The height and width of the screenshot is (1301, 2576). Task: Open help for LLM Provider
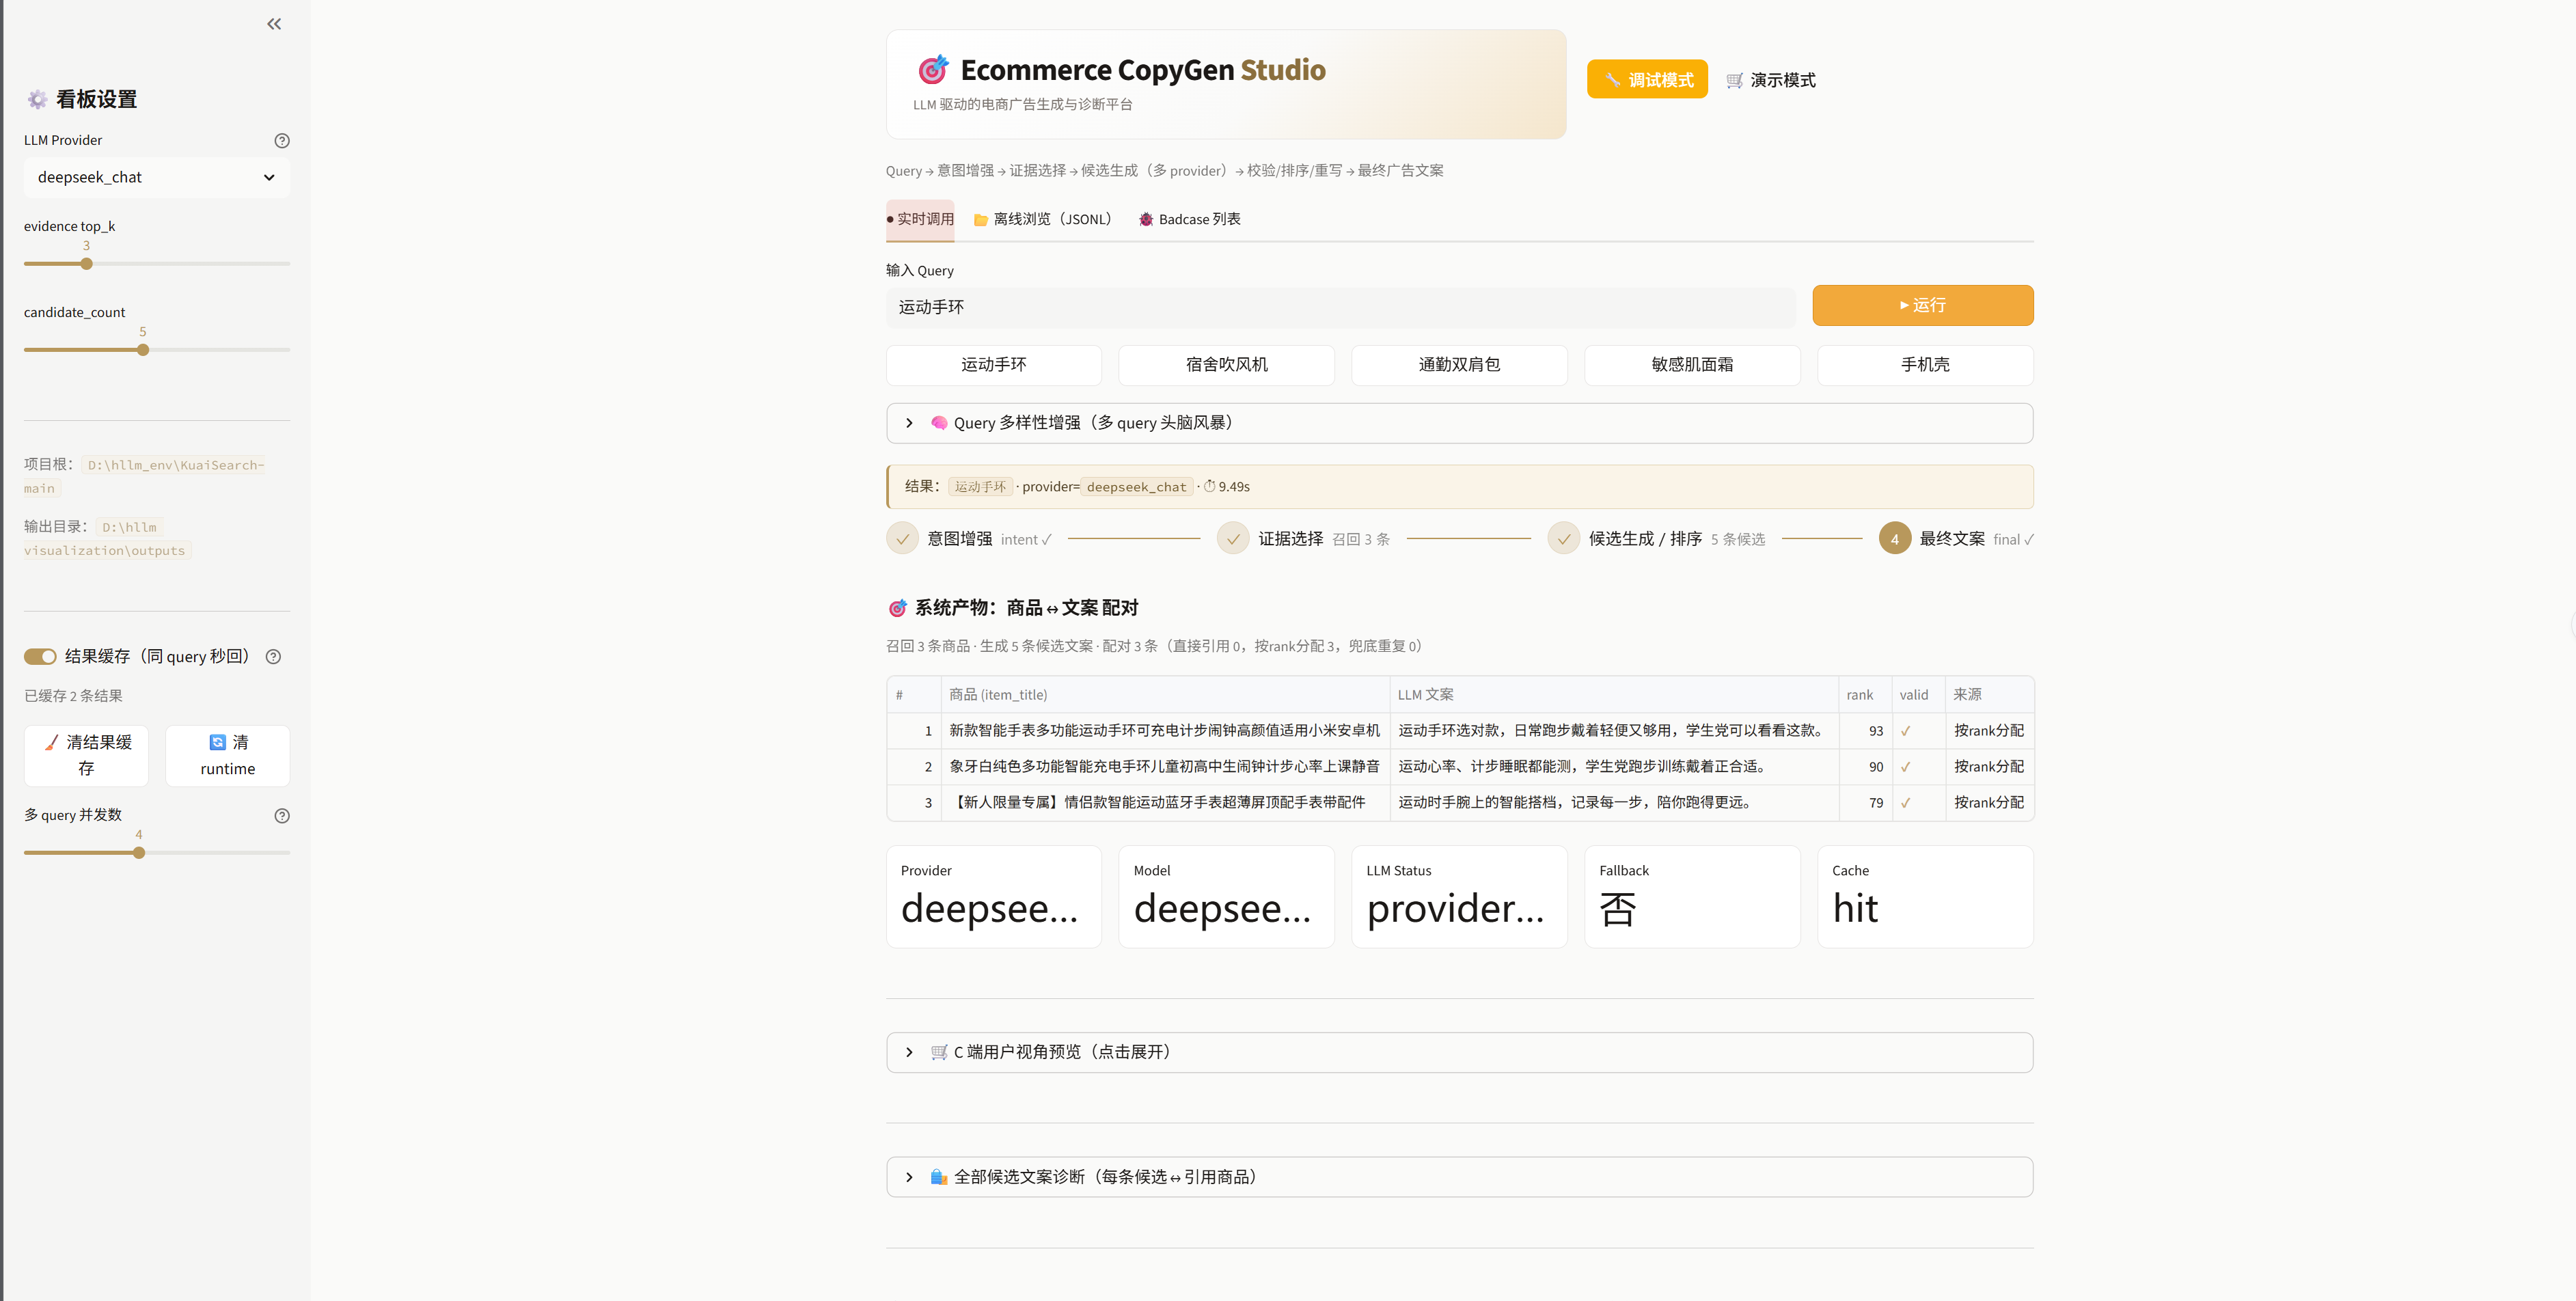coord(282,141)
